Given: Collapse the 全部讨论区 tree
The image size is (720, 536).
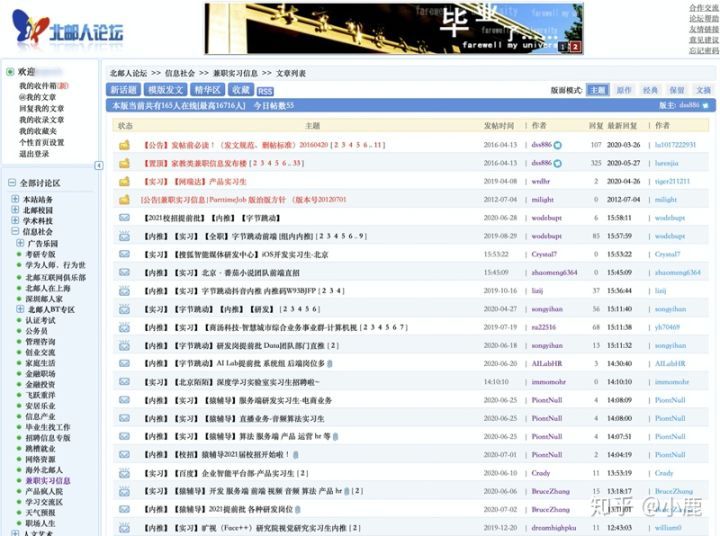Looking at the screenshot, I should (x=12, y=183).
